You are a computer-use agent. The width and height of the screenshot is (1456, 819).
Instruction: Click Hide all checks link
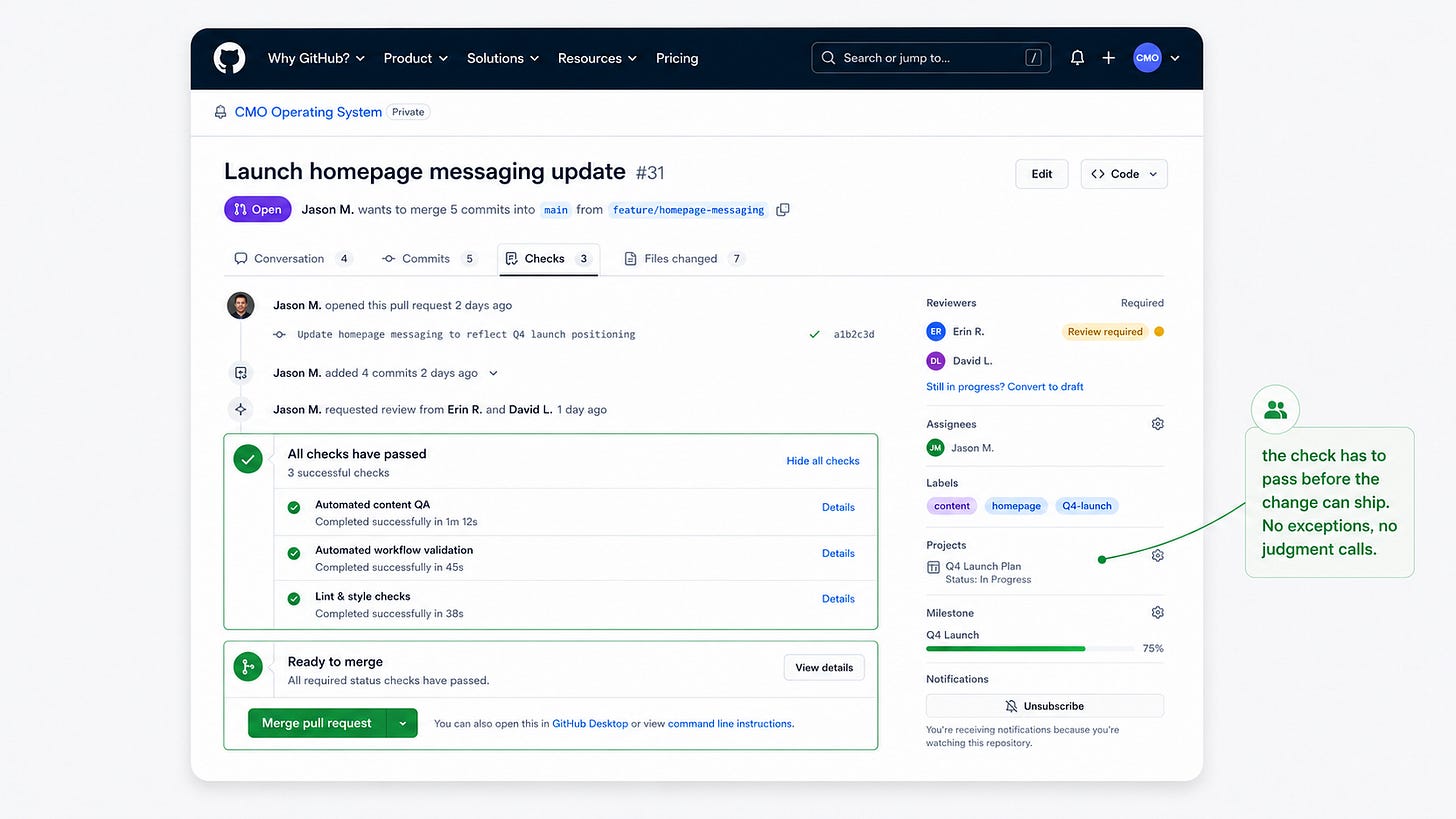point(823,461)
